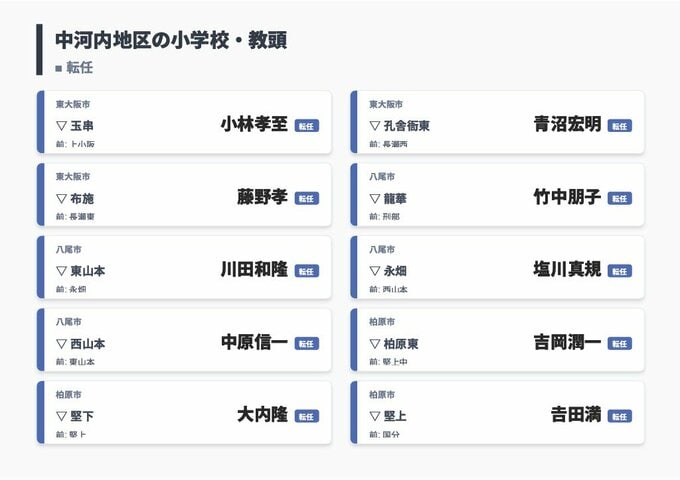
Task: Click the ▽ symbol next to 龍華
Action: (375, 198)
